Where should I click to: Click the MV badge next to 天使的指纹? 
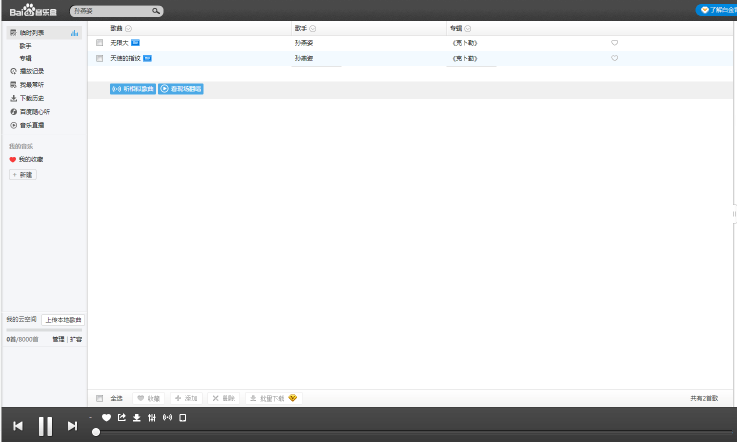click(x=147, y=58)
